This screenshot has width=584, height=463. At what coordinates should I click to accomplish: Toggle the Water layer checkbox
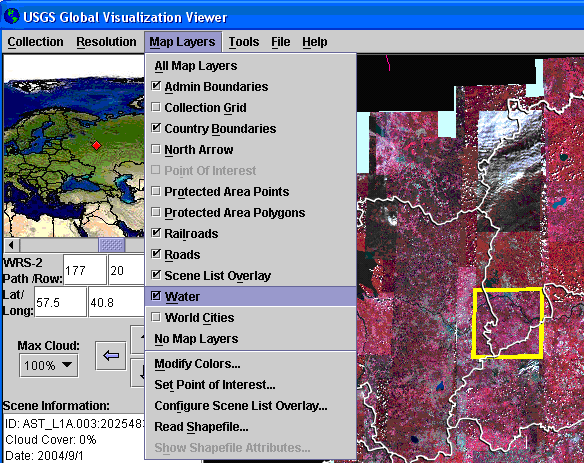coord(156,296)
